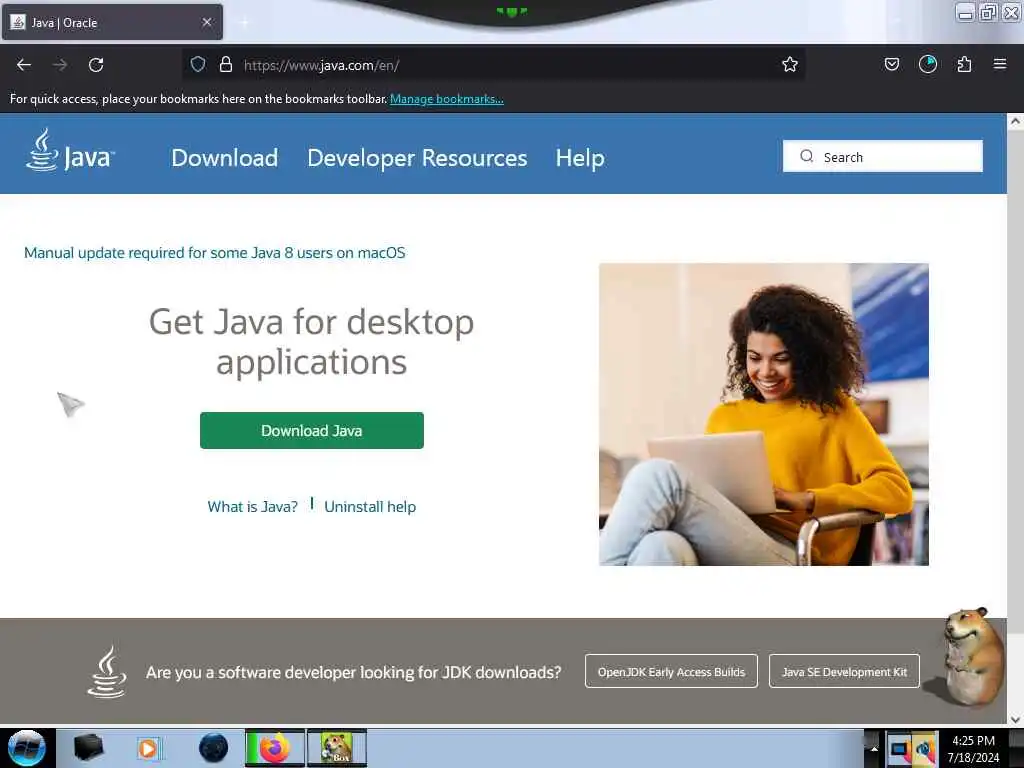Click the Get Java for desktop applications heading
Screen dimensions: 1024x768
[312, 342]
